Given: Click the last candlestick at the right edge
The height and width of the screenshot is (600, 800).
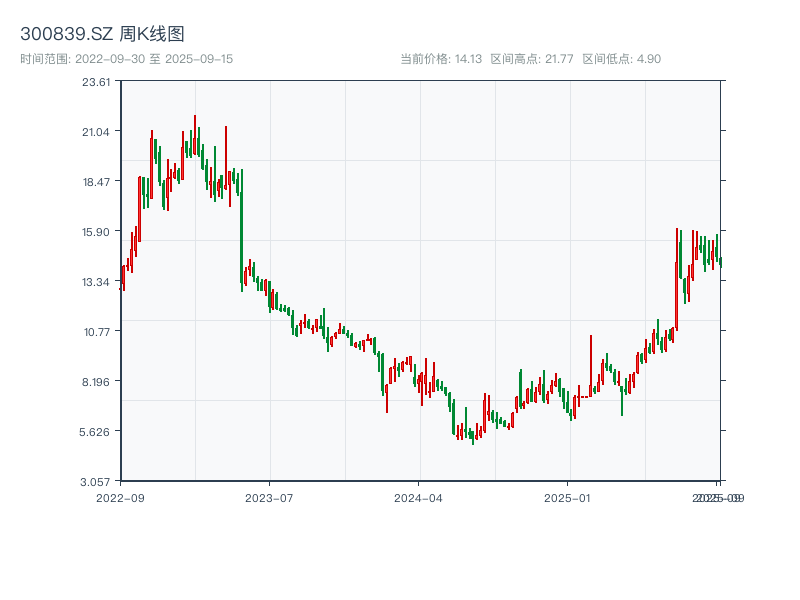Looking at the screenshot, I should 720,262.
